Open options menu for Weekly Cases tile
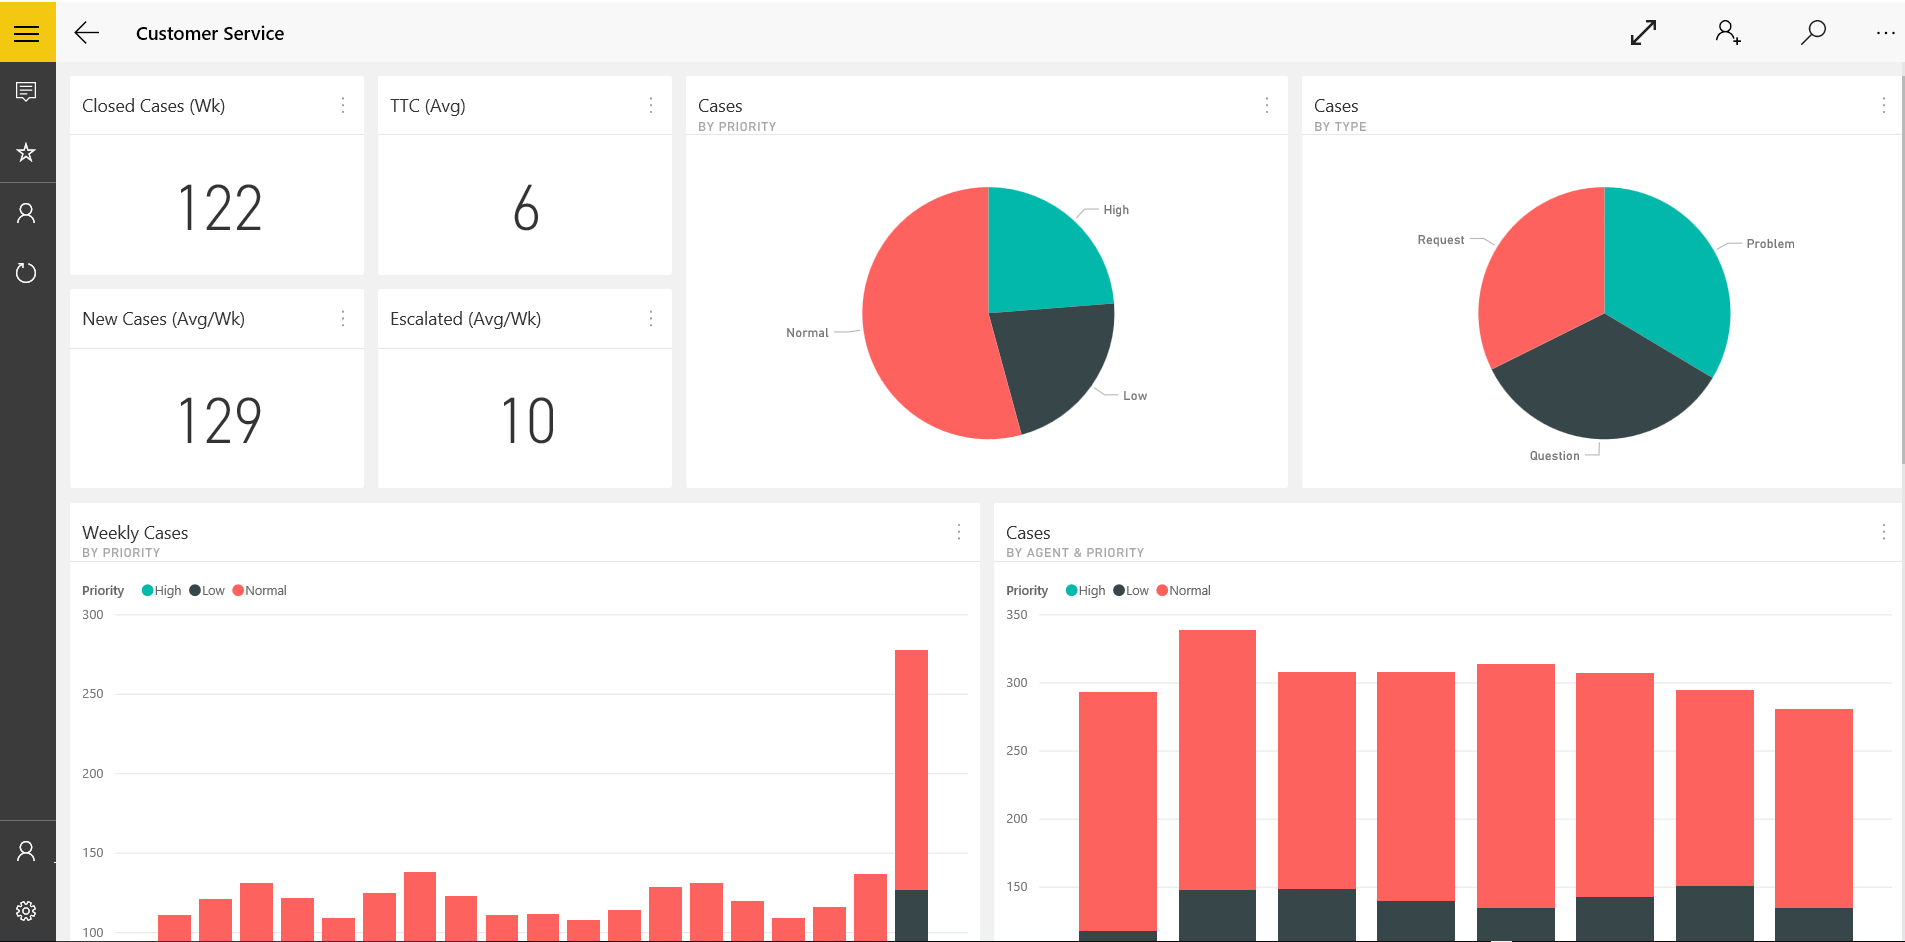This screenshot has height=942, width=1905. [x=959, y=532]
